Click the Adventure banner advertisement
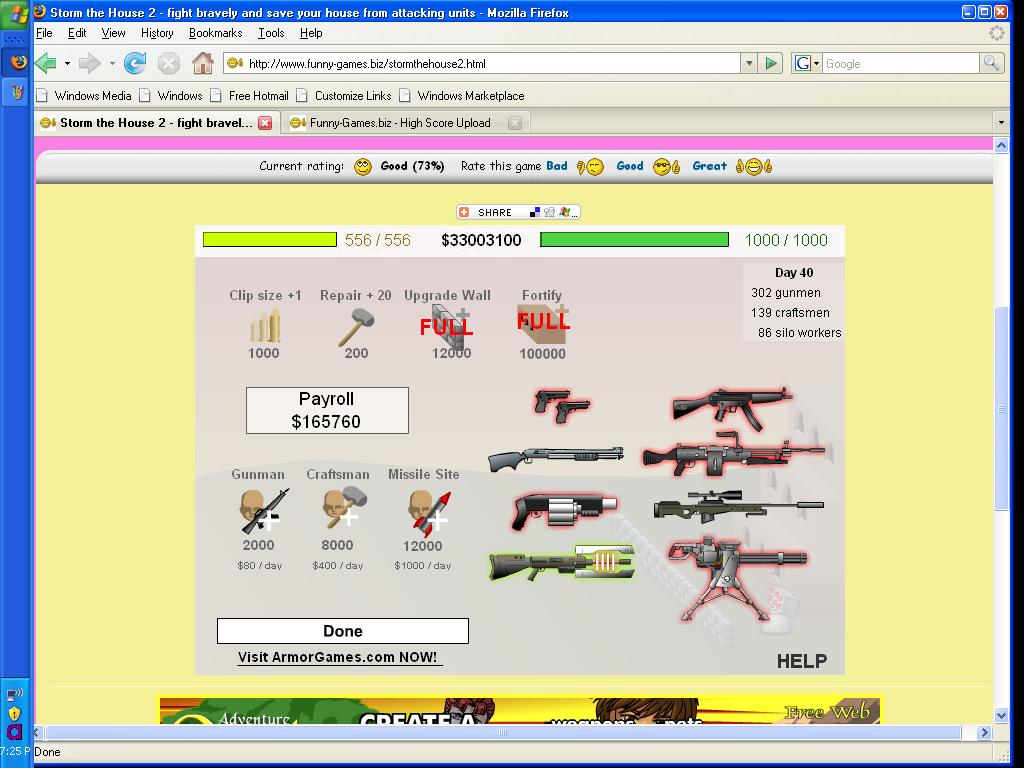Image resolution: width=1024 pixels, height=768 pixels. click(x=520, y=710)
